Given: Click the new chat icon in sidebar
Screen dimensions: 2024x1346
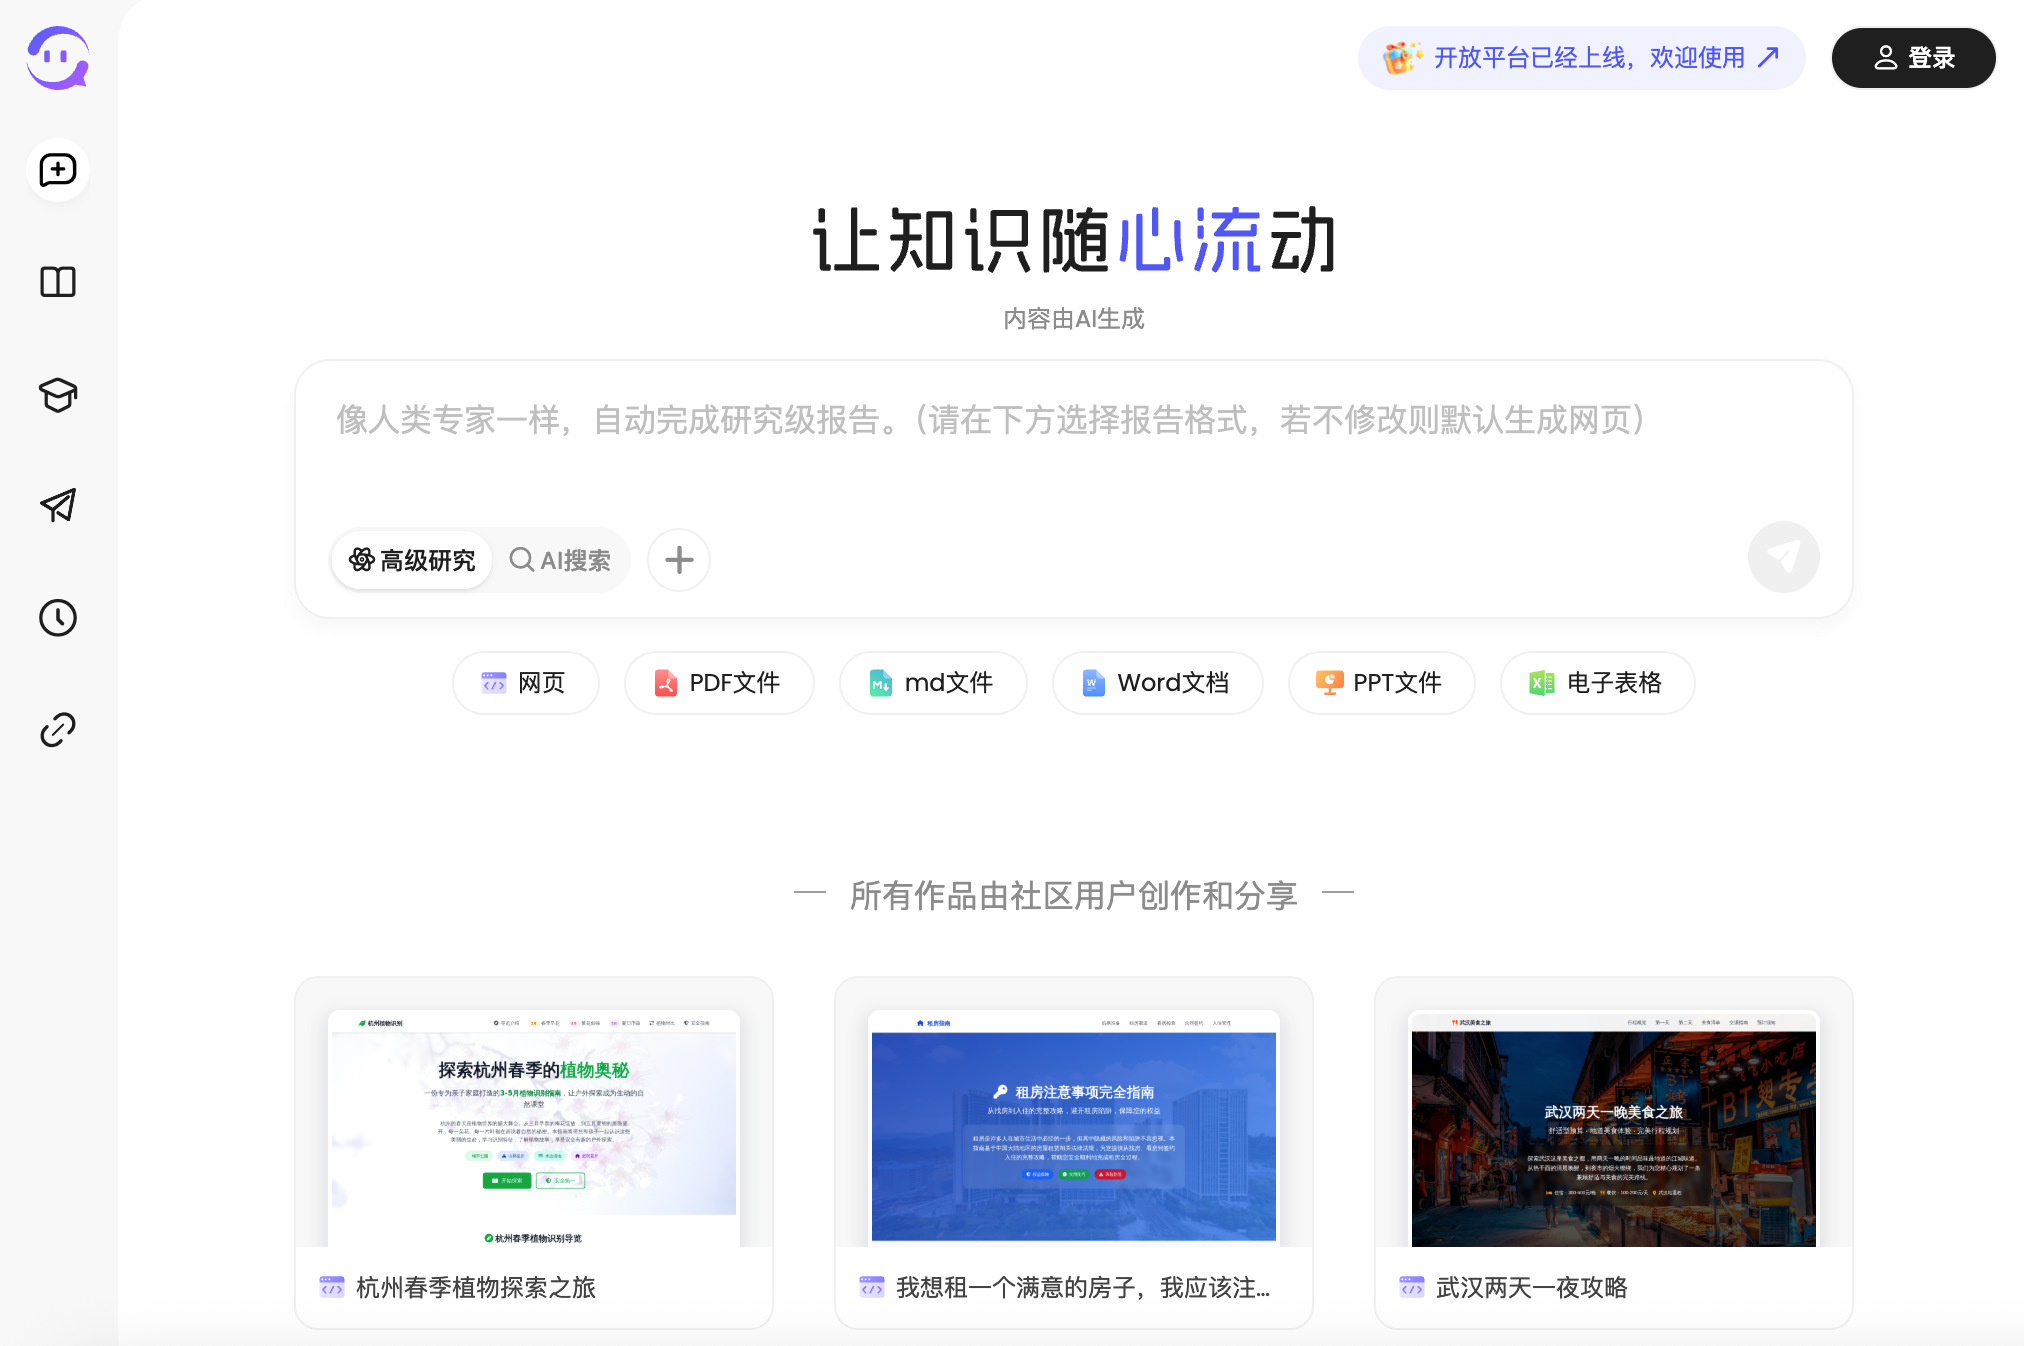Looking at the screenshot, I should click(58, 170).
